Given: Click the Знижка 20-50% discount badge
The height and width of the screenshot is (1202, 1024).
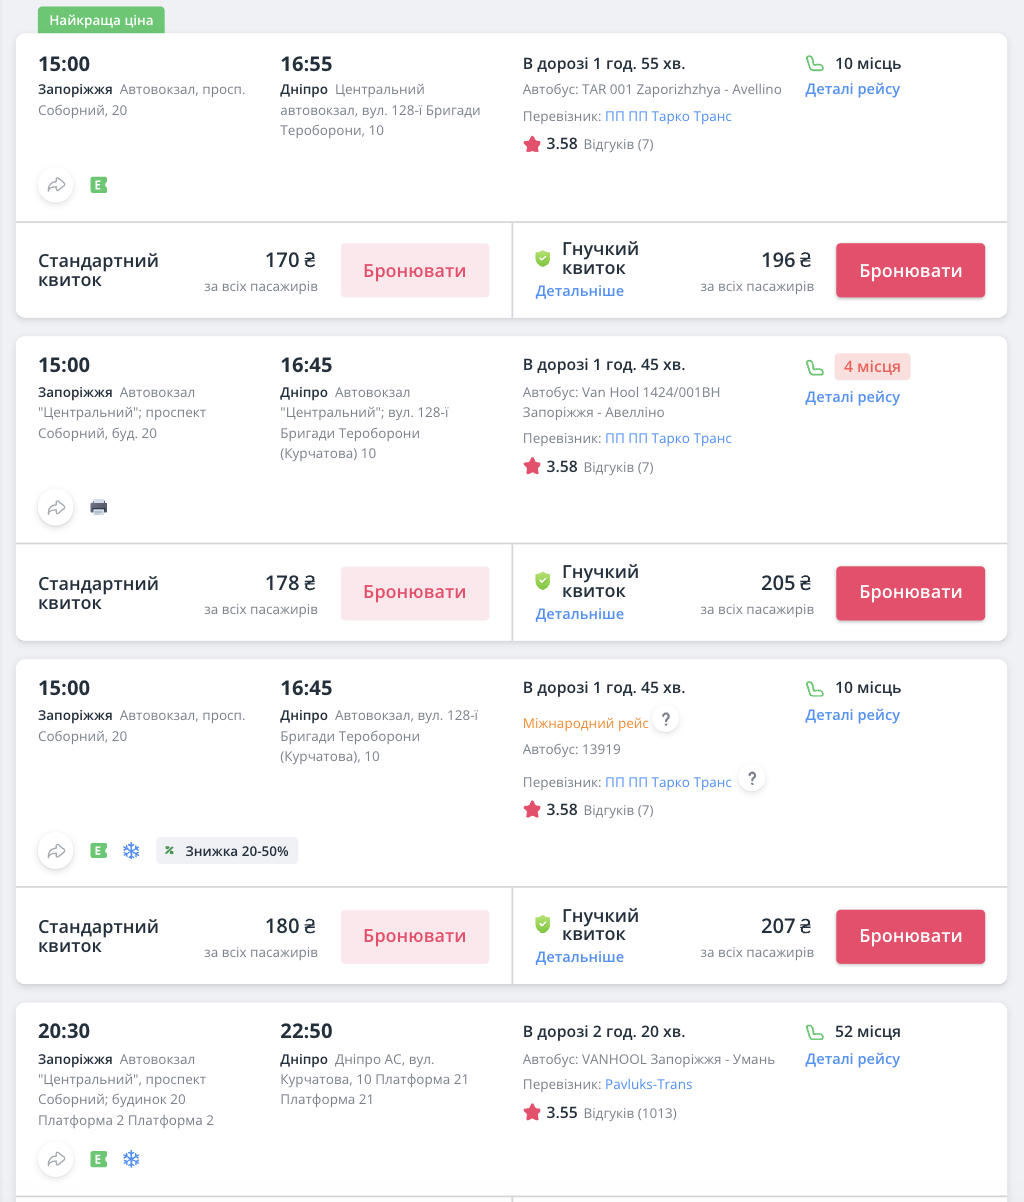Looking at the screenshot, I should (x=227, y=851).
